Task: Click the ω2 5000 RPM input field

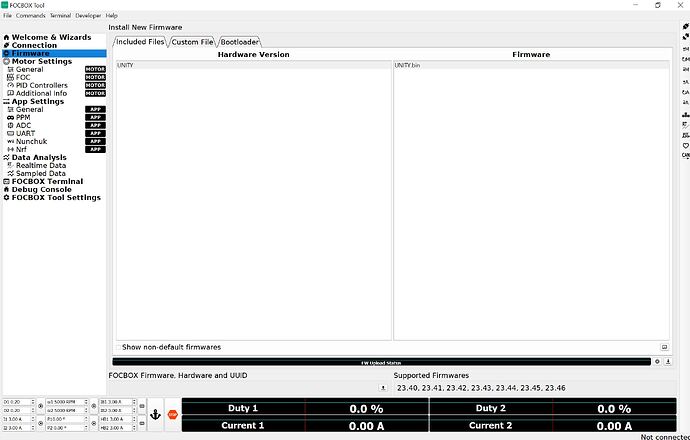Action: (67, 411)
